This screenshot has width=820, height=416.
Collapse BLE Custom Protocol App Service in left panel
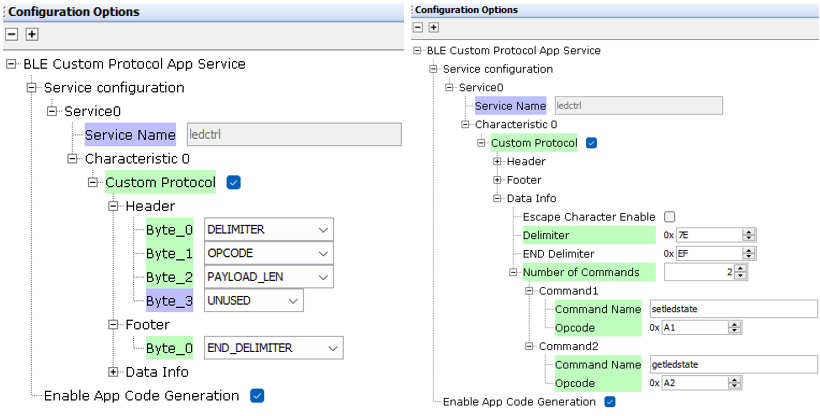click(11, 64)
